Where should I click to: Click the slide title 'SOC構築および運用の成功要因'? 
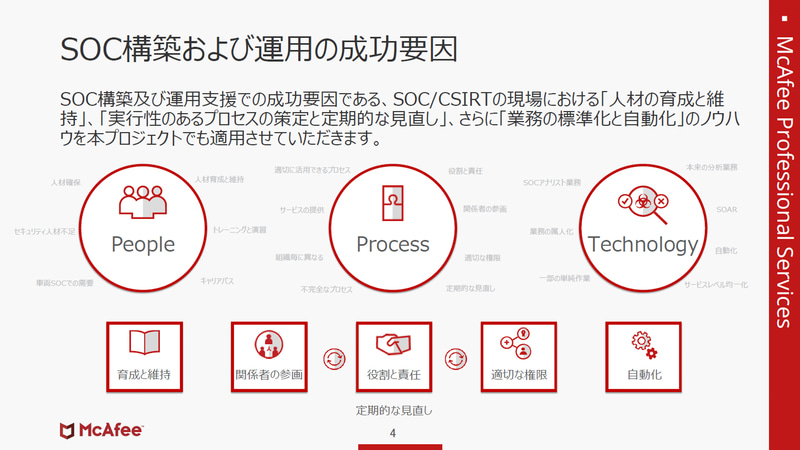click(259, 49)
